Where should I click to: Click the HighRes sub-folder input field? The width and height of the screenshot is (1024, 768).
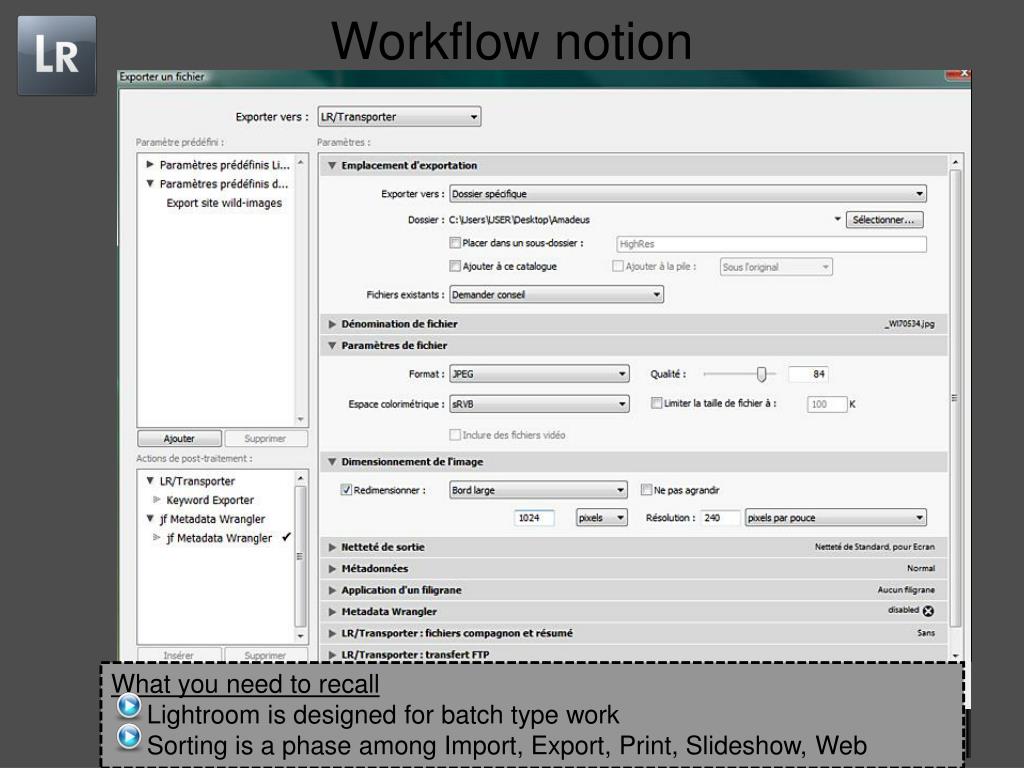tap(771, 244)
